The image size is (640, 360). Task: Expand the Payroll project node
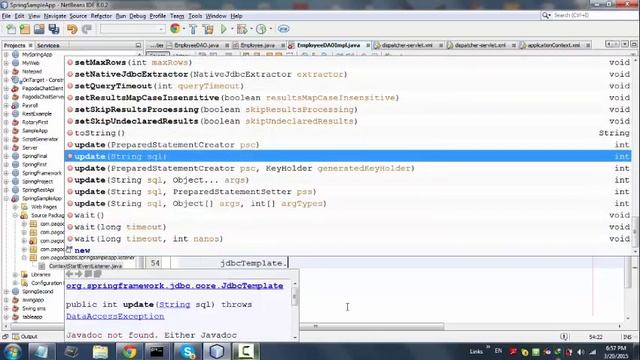pyautogui.click(x=6, y=105)
